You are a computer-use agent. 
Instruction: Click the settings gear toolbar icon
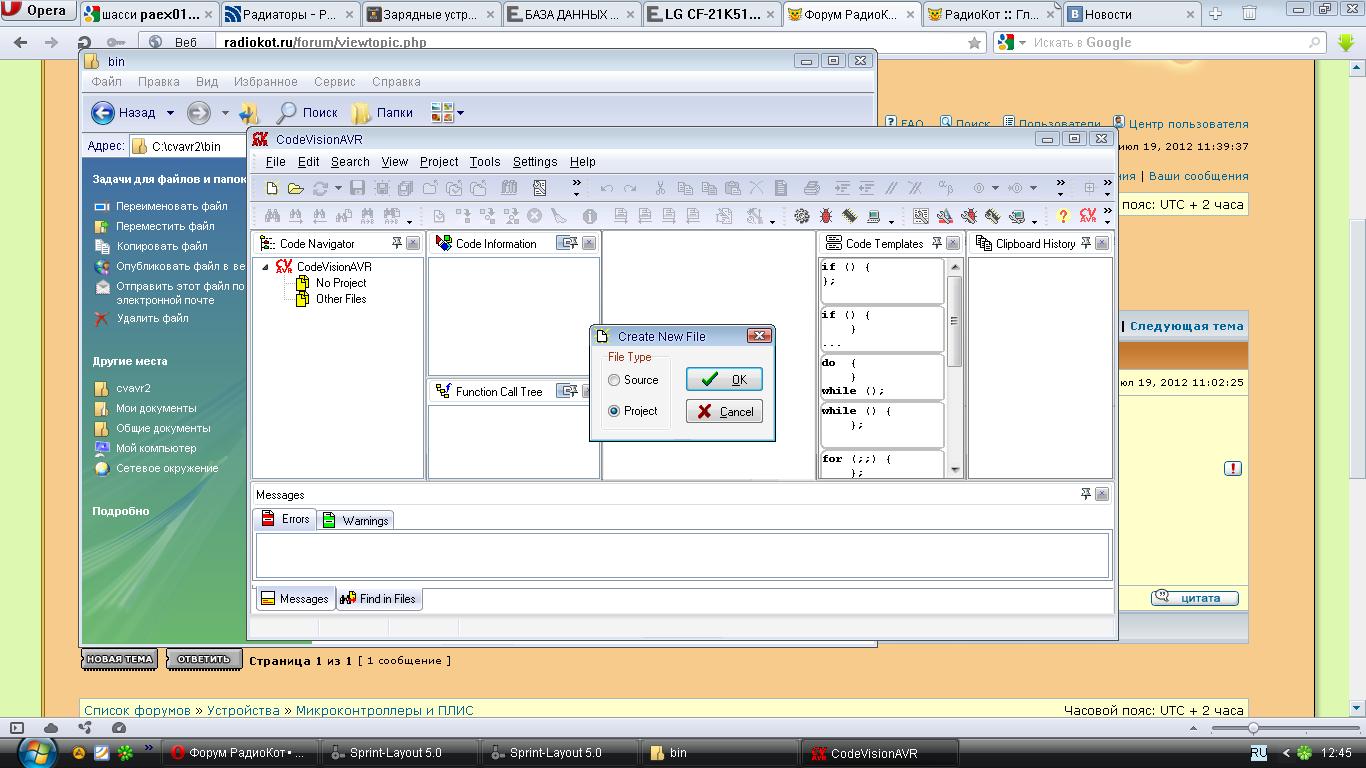802,216
